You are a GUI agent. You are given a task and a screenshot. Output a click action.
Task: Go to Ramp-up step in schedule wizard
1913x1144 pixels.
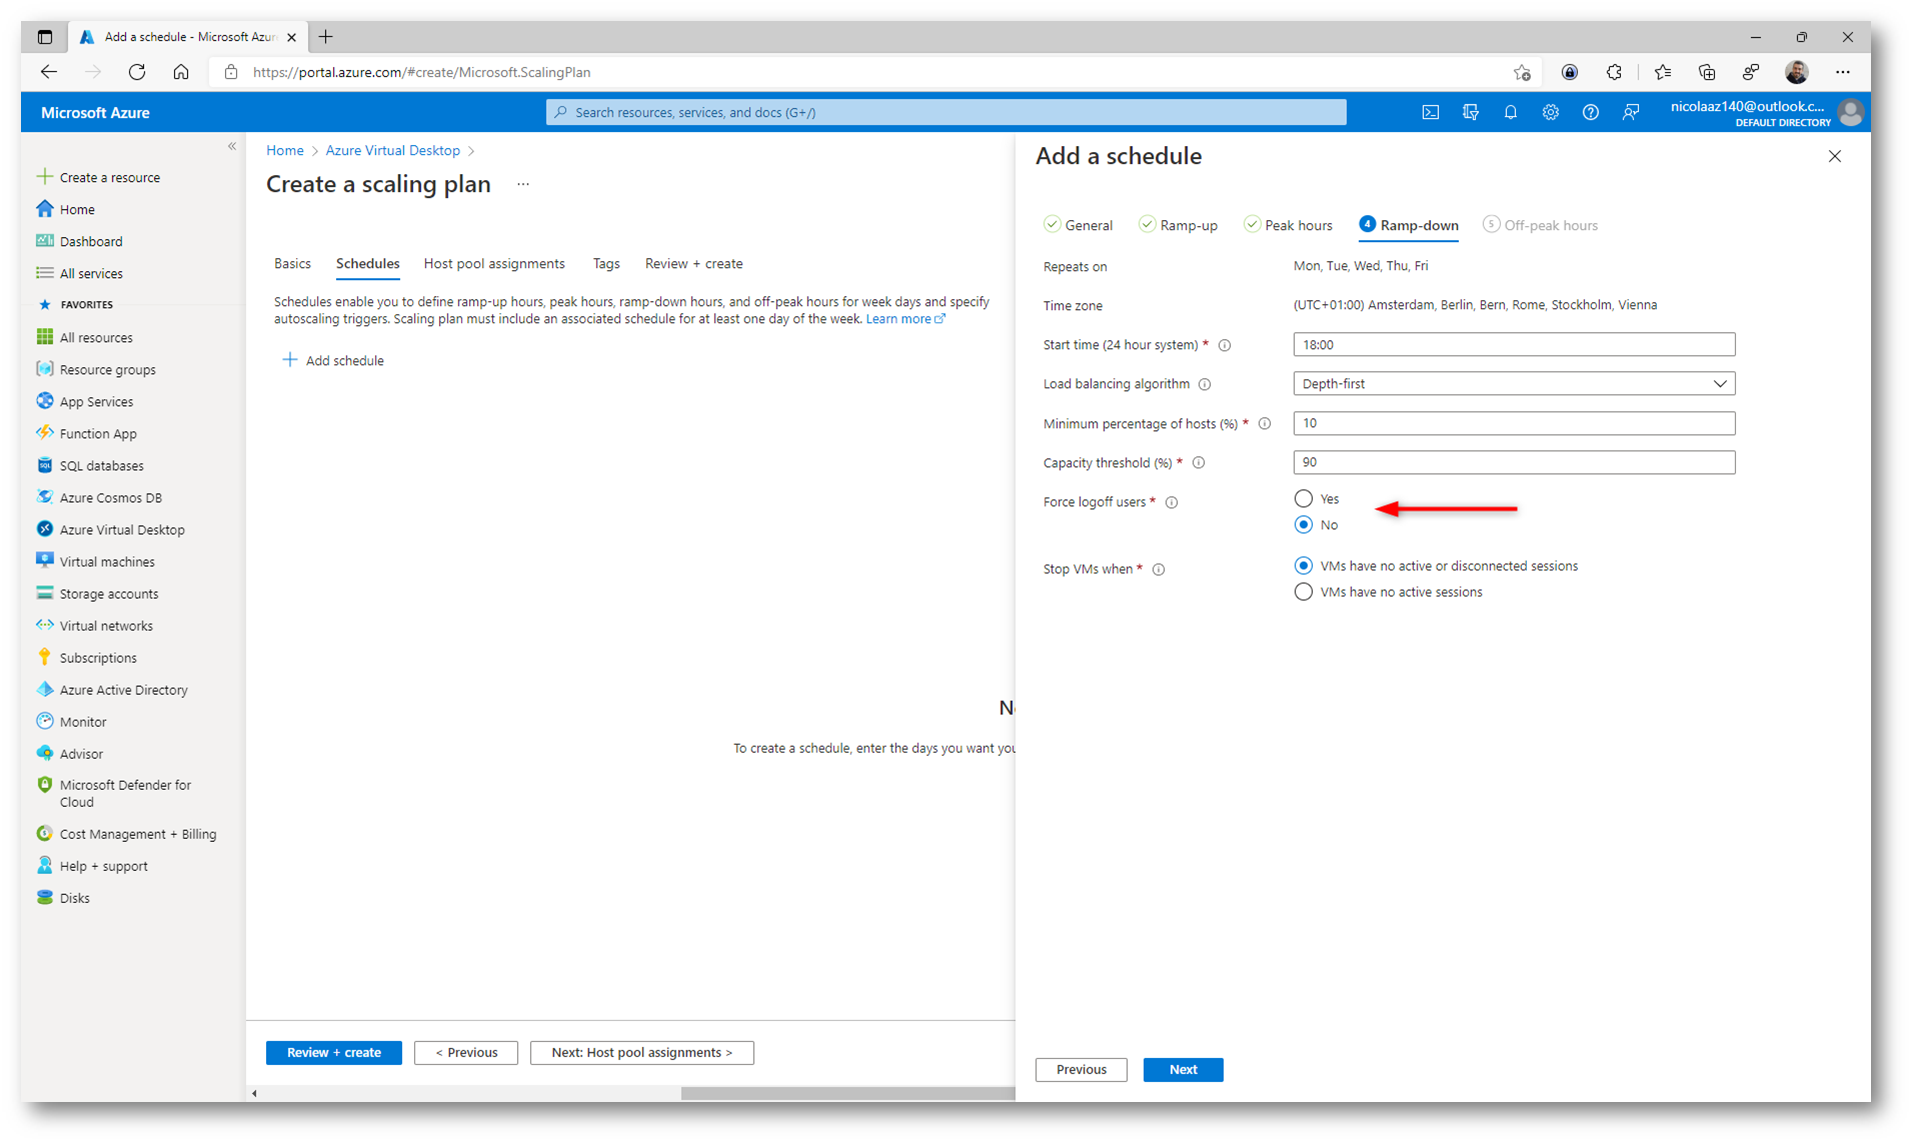(1178, 225)
